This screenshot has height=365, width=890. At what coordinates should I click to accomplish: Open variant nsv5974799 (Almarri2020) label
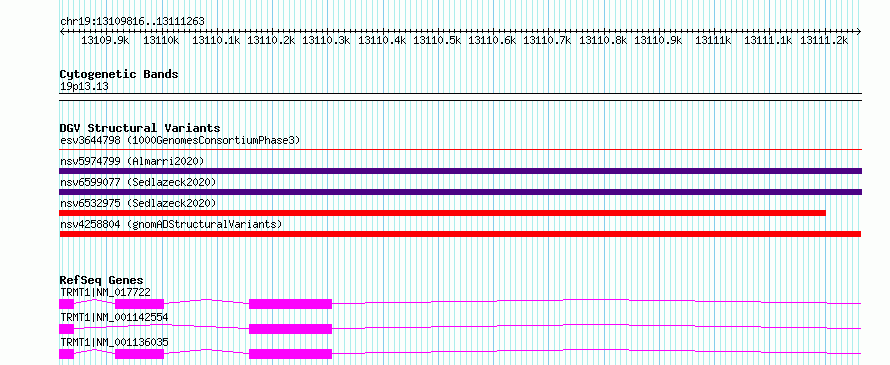coord(132,161)
